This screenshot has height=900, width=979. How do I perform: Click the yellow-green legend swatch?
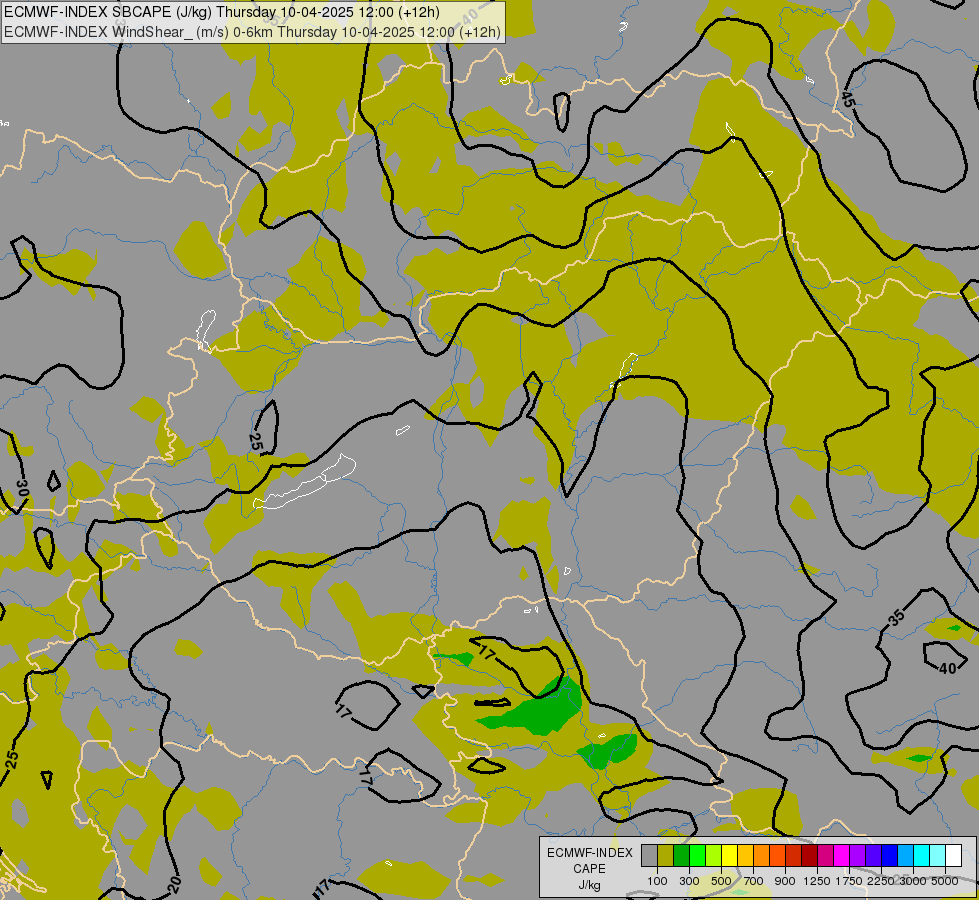coord(714,856)
